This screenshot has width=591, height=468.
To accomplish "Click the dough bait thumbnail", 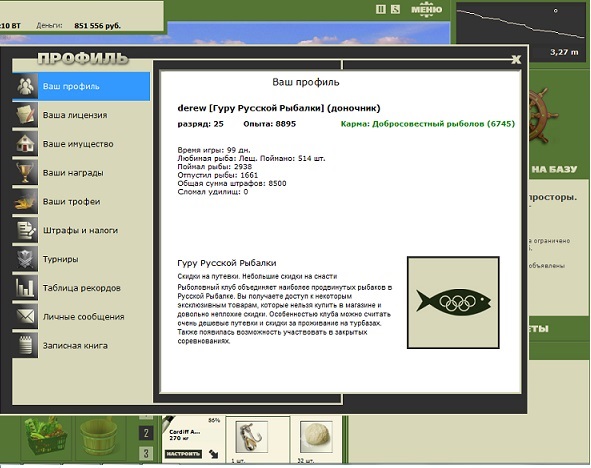I will coord(316,437).
